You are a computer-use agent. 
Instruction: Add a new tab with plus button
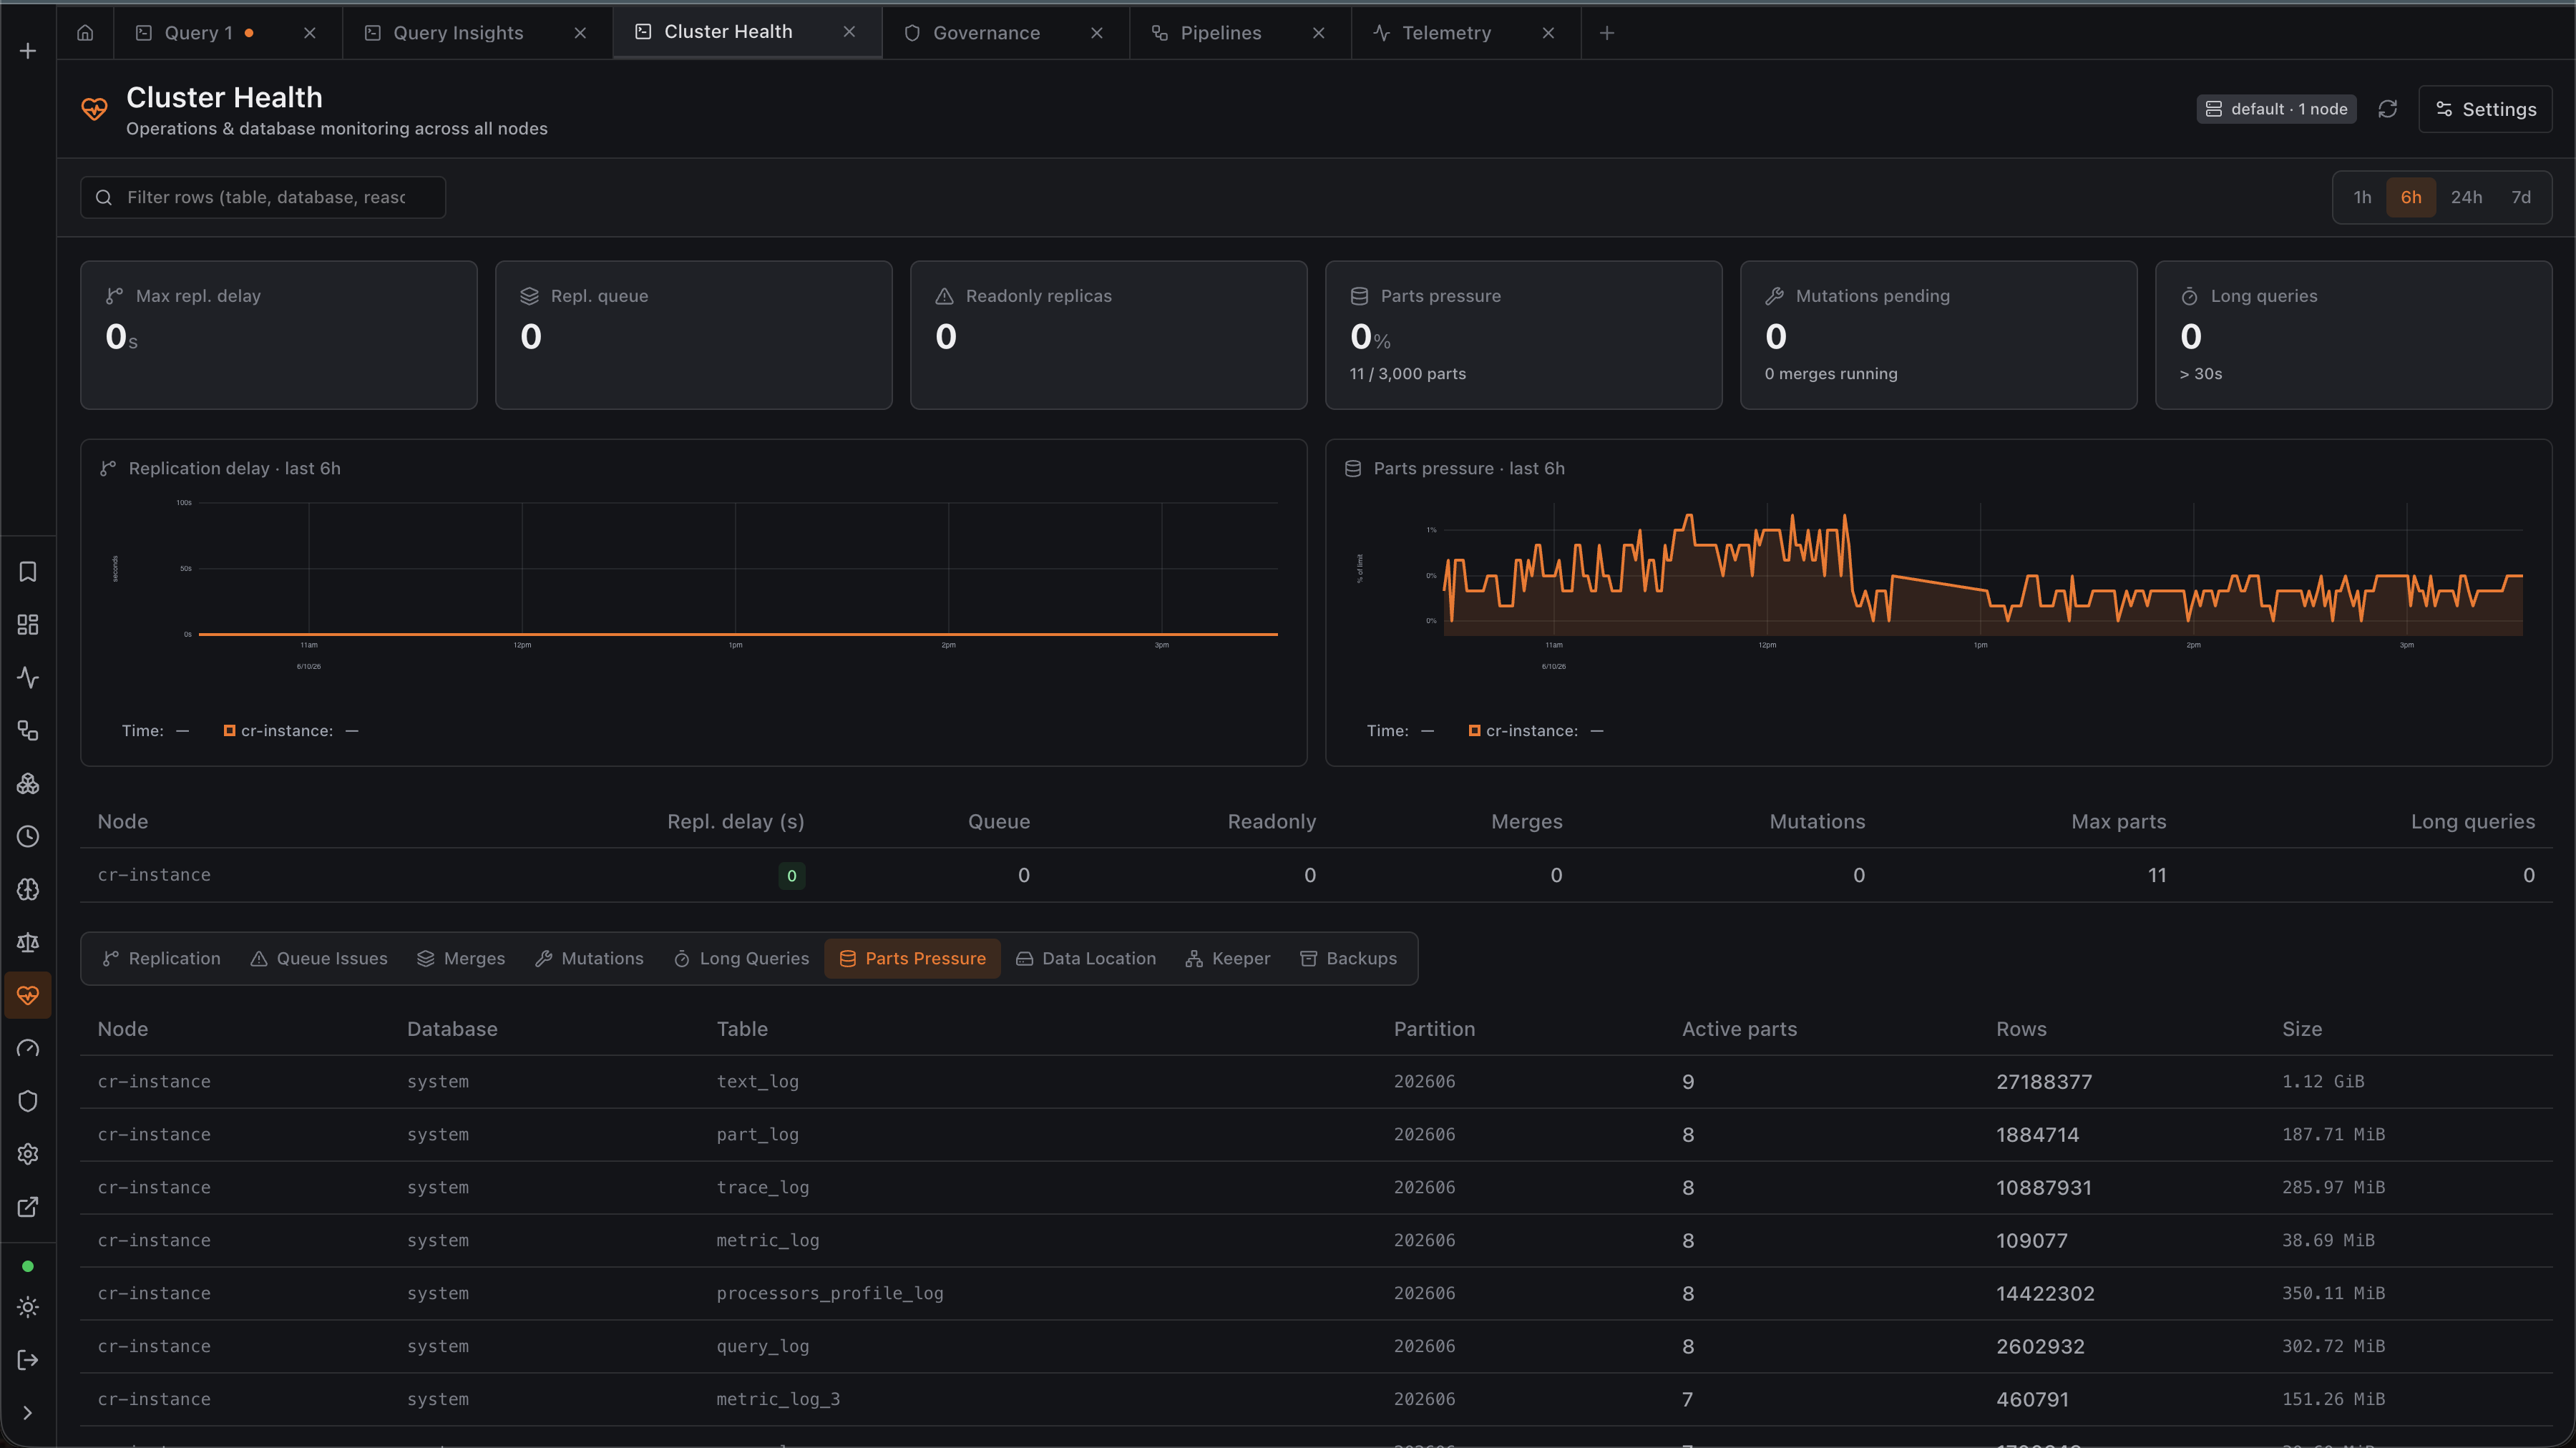(x=1607, y=33)
